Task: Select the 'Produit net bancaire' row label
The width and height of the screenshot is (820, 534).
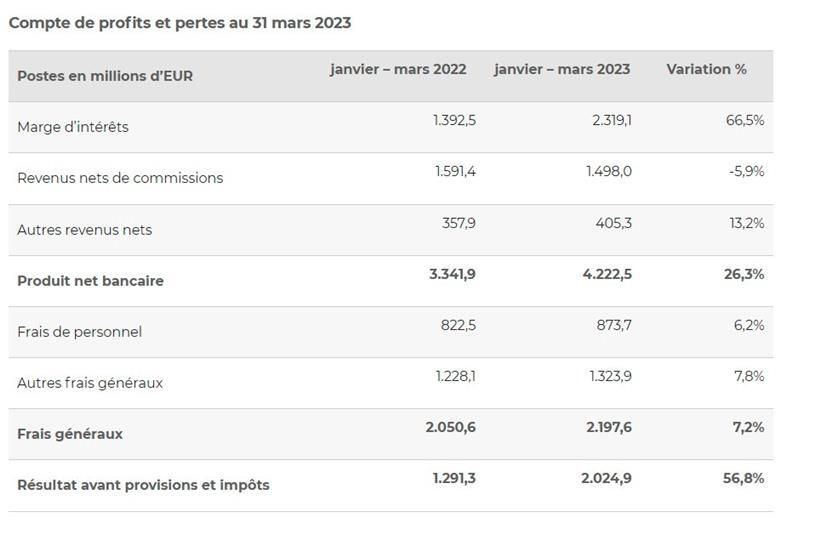Action: click(90, 281)
